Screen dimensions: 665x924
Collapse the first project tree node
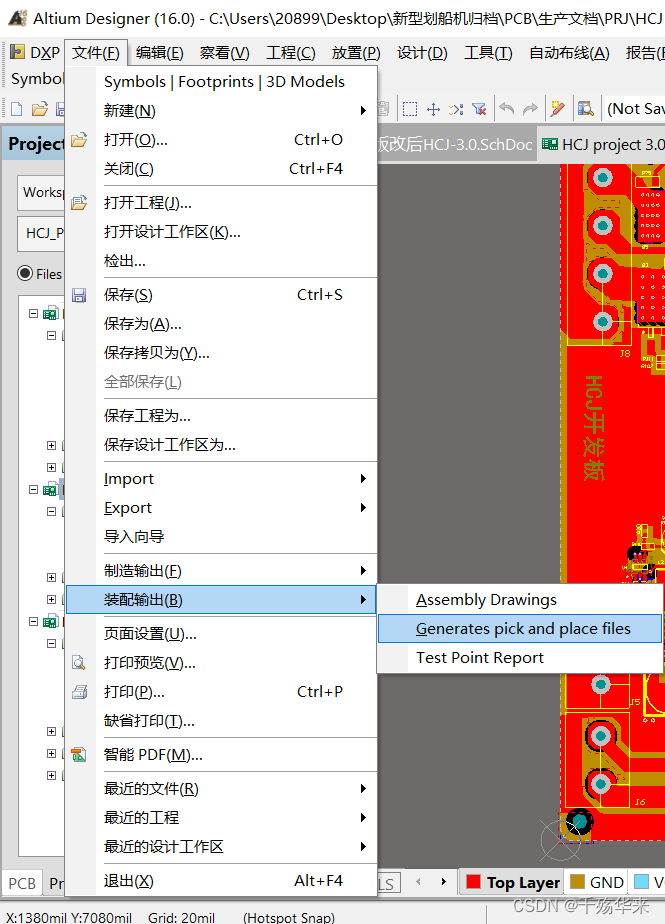coord(34,314)
